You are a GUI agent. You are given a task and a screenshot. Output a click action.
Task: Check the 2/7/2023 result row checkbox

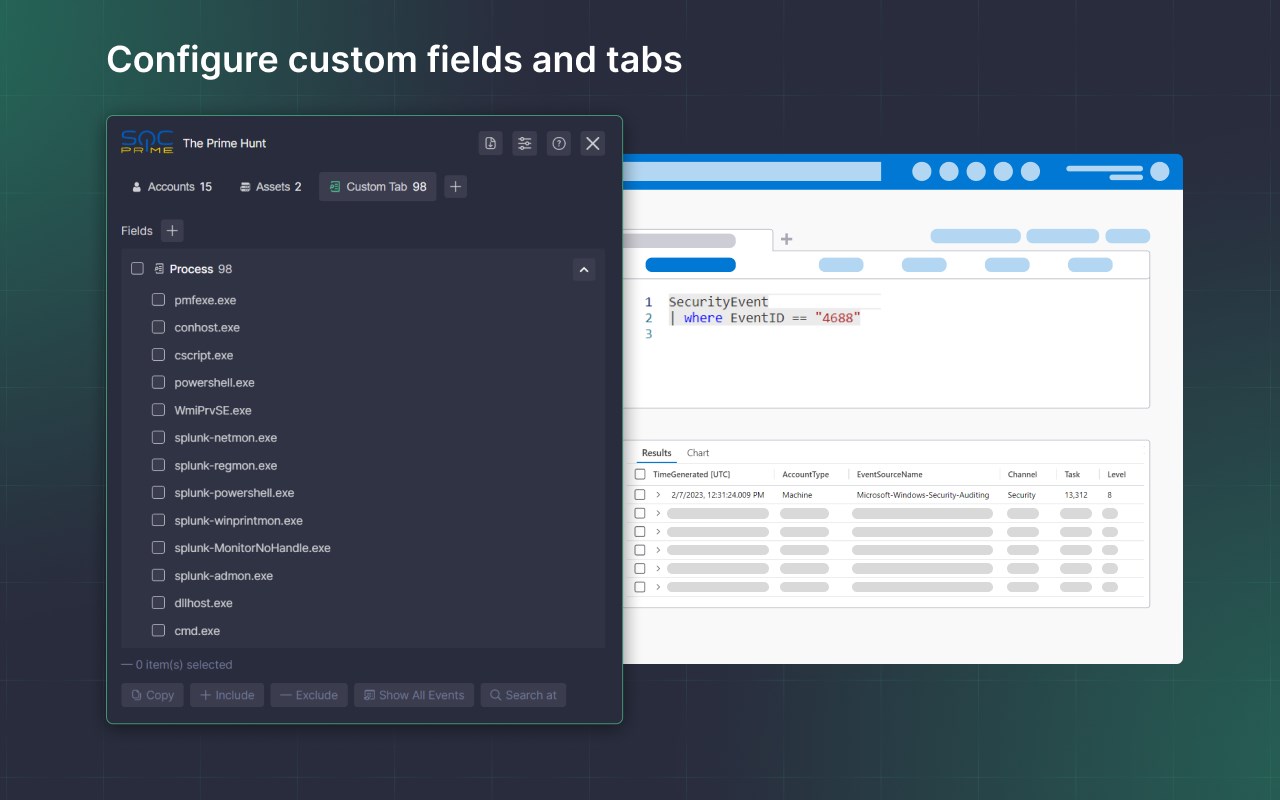pyautogui.click(x=640, y=495)
